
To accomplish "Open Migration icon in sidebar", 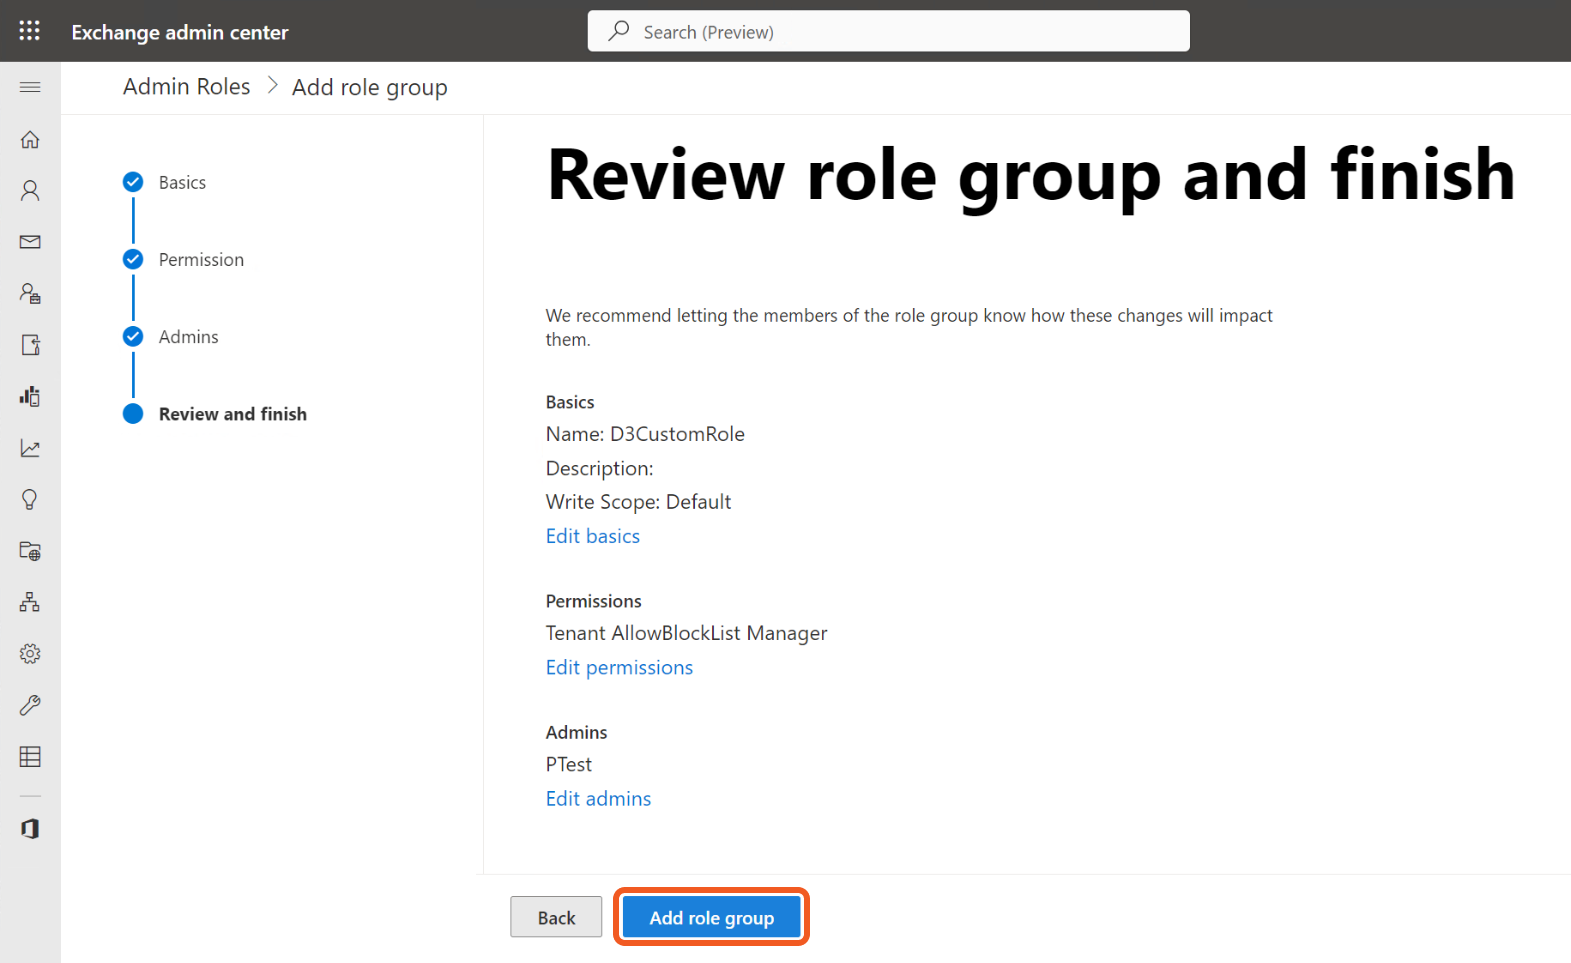I will click(30, 345).
